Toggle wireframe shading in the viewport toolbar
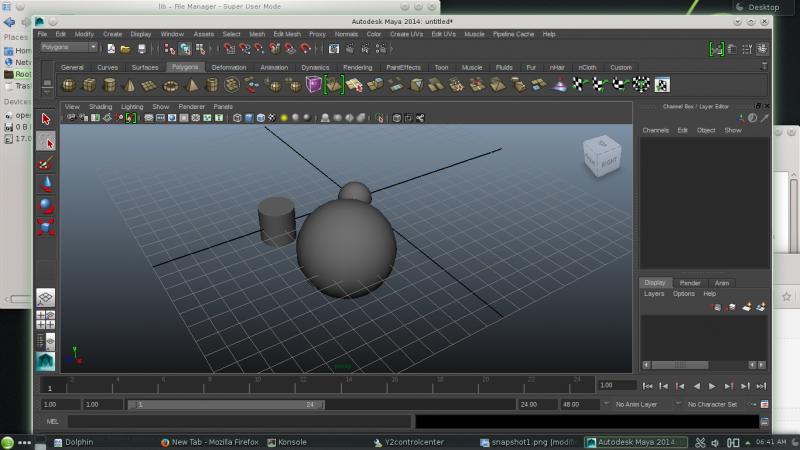 [237, 118]
